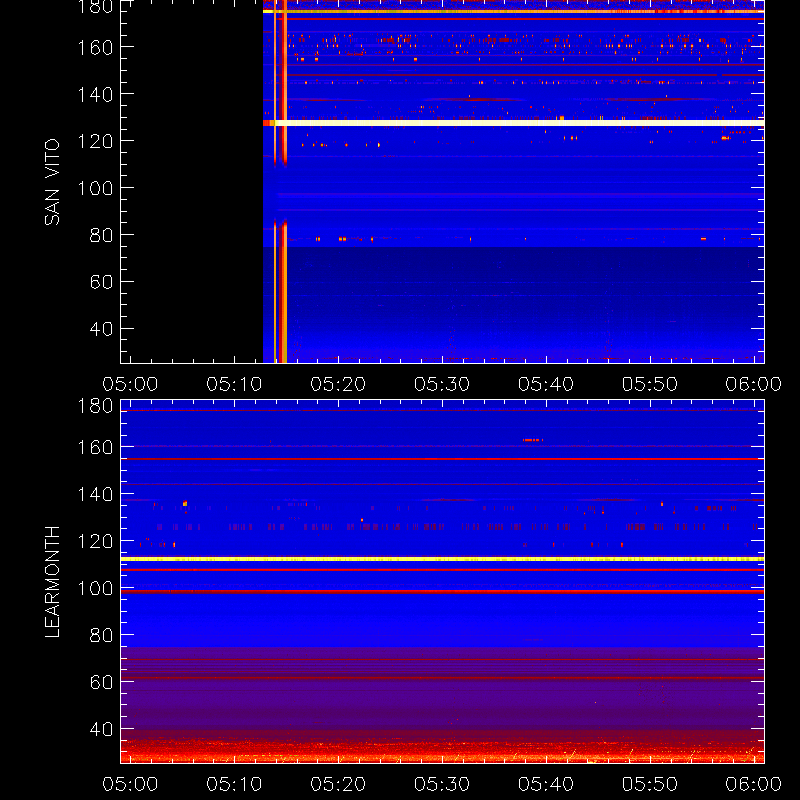The height and width of the screenshot is (800, 800).
Task: Select the 140 tick label on San Vito plot
Action: click(x=95, y=94)
